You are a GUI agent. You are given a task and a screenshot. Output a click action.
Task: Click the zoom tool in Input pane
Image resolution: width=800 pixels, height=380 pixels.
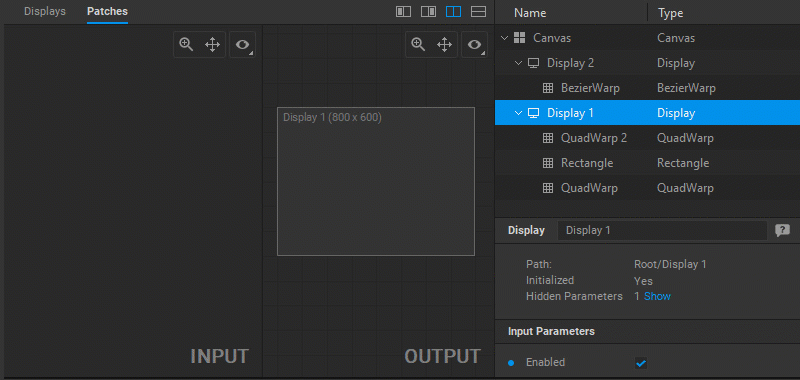186,44
